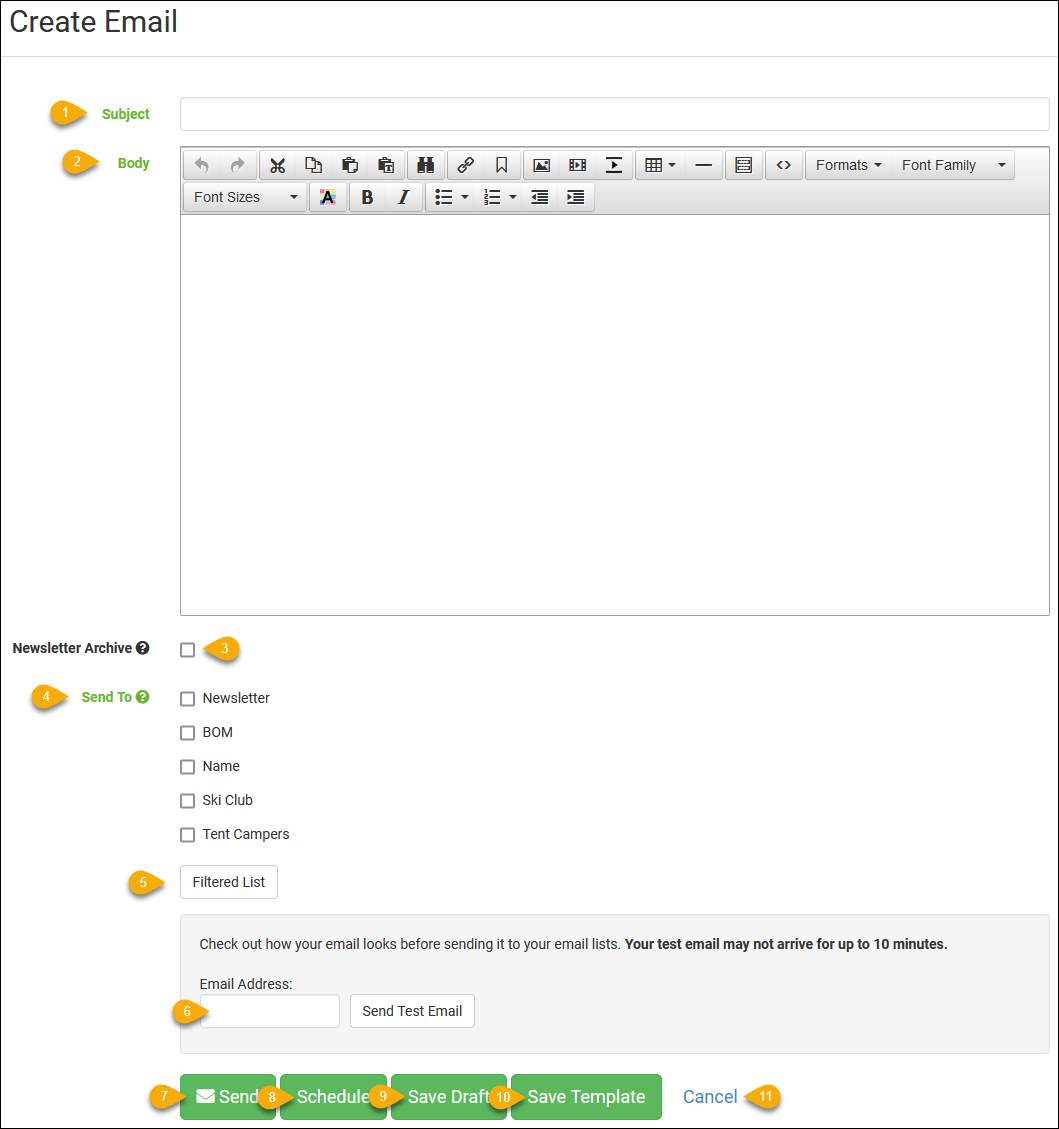Image resolution: width=1059 pixels, height=1129 pixels.
Task: Open the Filtered List button
Action: click(x=229, y=882)
